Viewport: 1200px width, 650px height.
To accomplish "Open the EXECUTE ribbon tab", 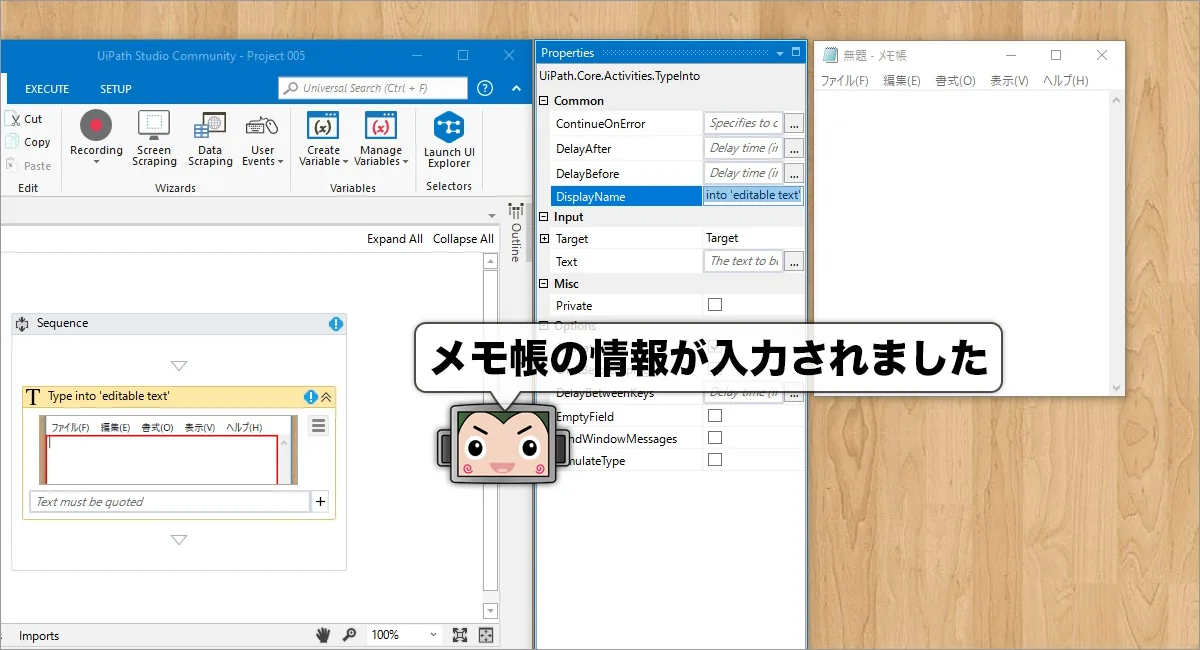I will click(47, 89).
